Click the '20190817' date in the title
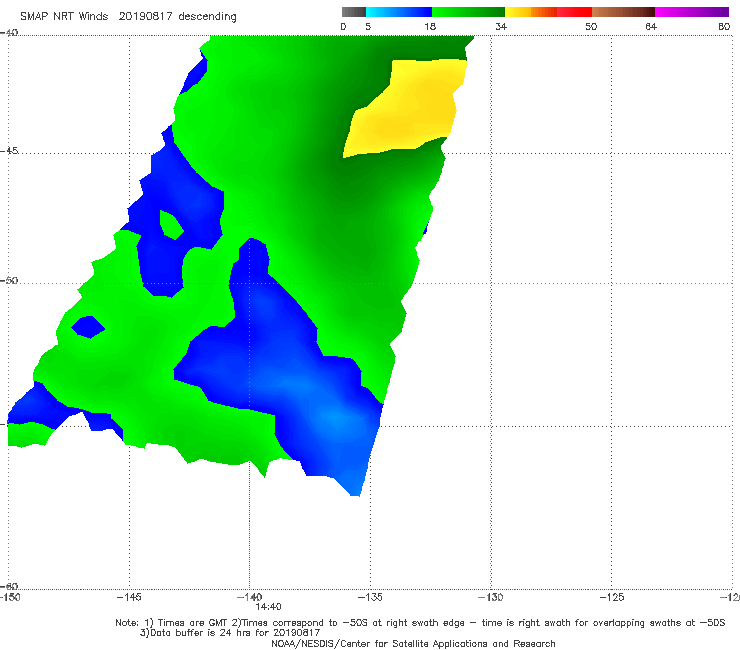Viewport: 740px width, 650px height. click(145, 16)
